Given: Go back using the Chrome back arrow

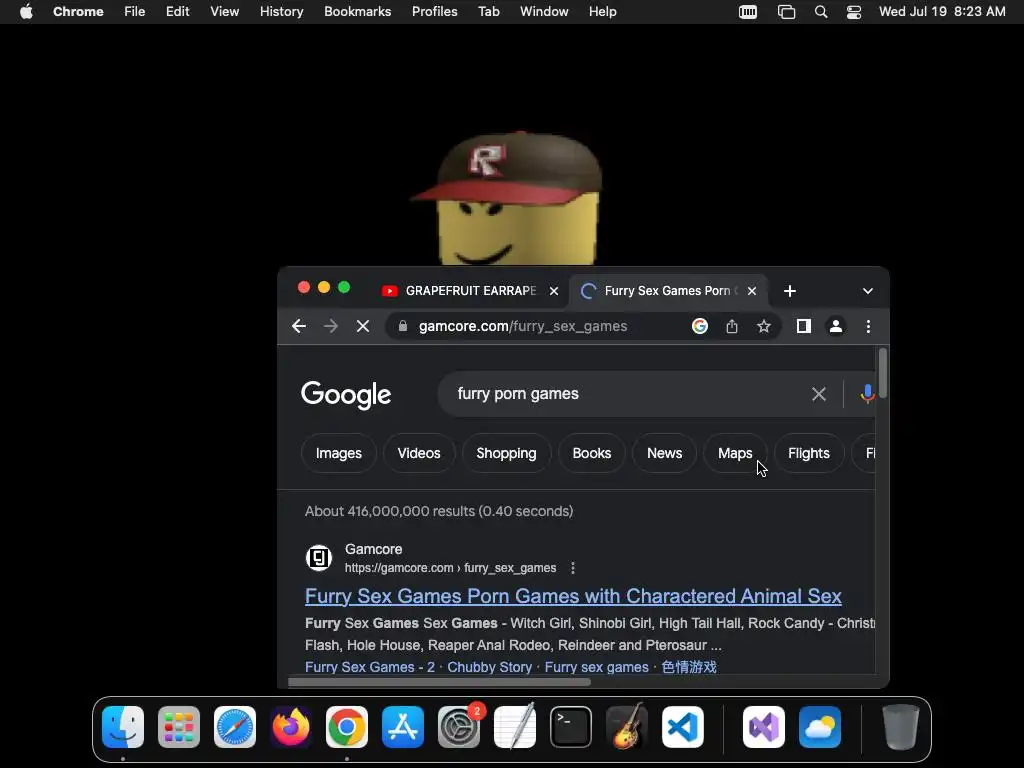Looking at the screenshot, I should pos(299,326).
